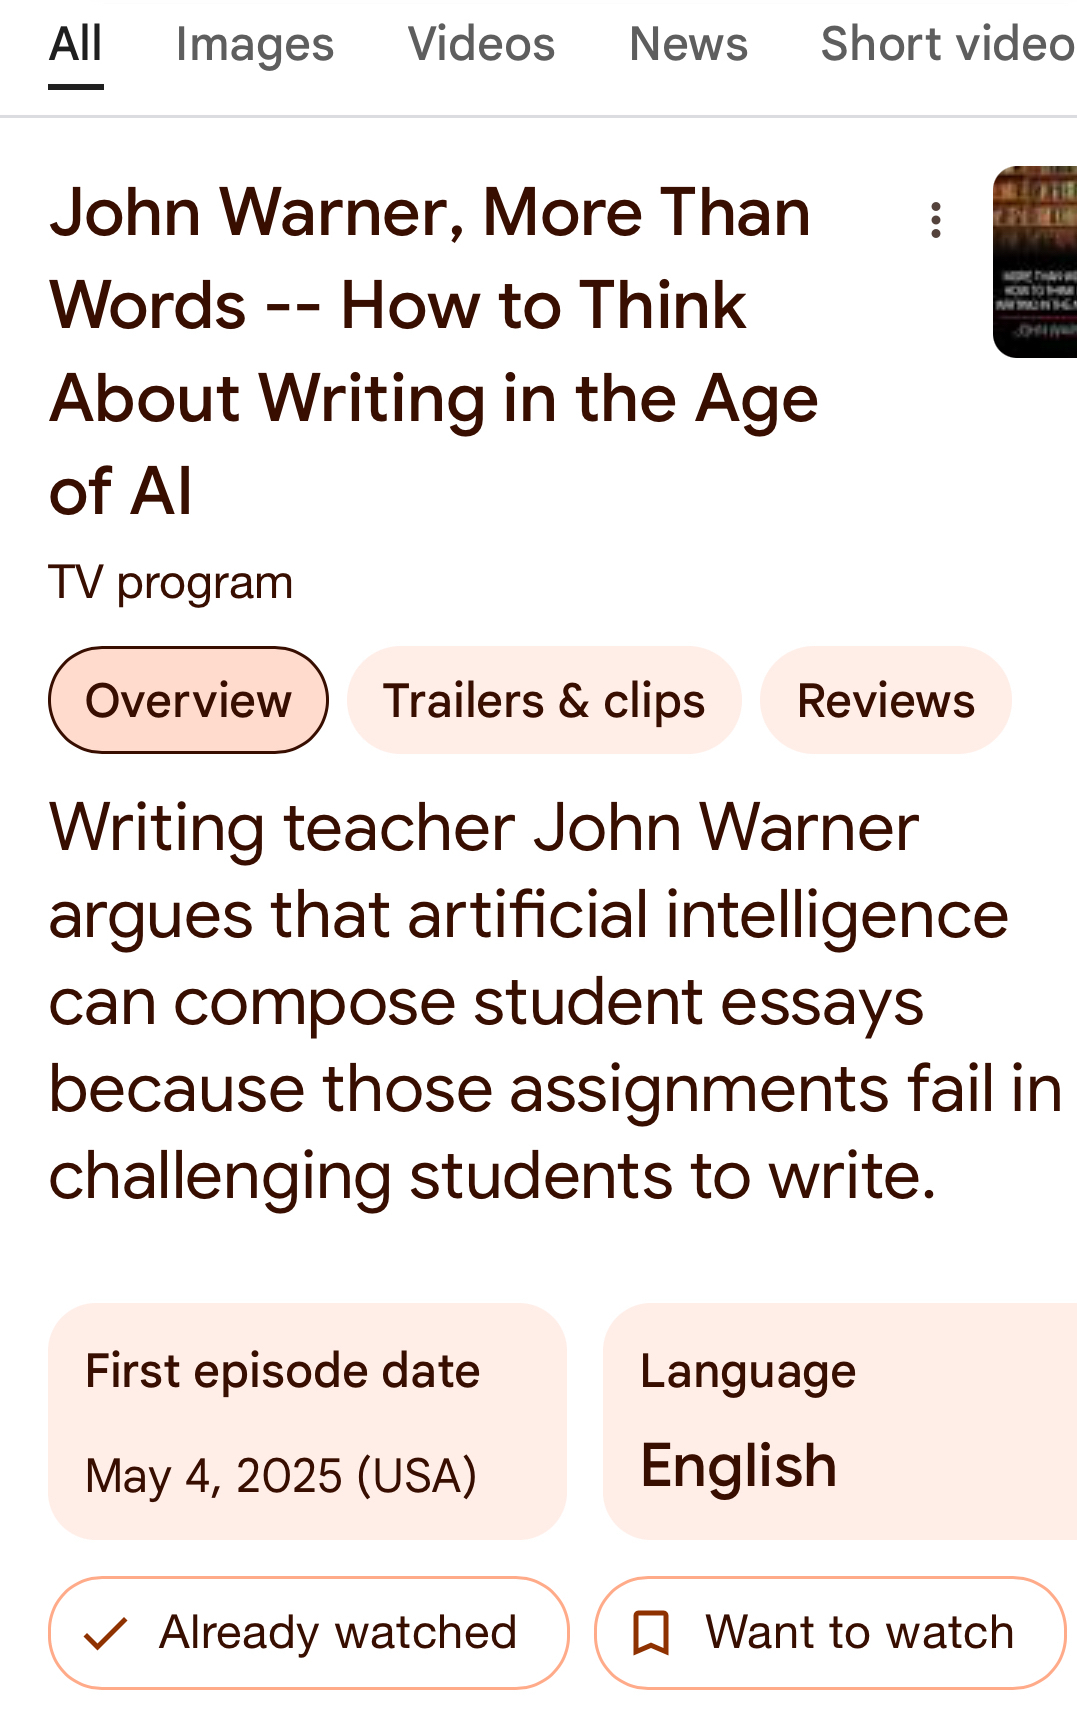Screen dimensions: 1077x1718
Task: Click the bookmark icon on Want to watch
Action: point(651,1633)
